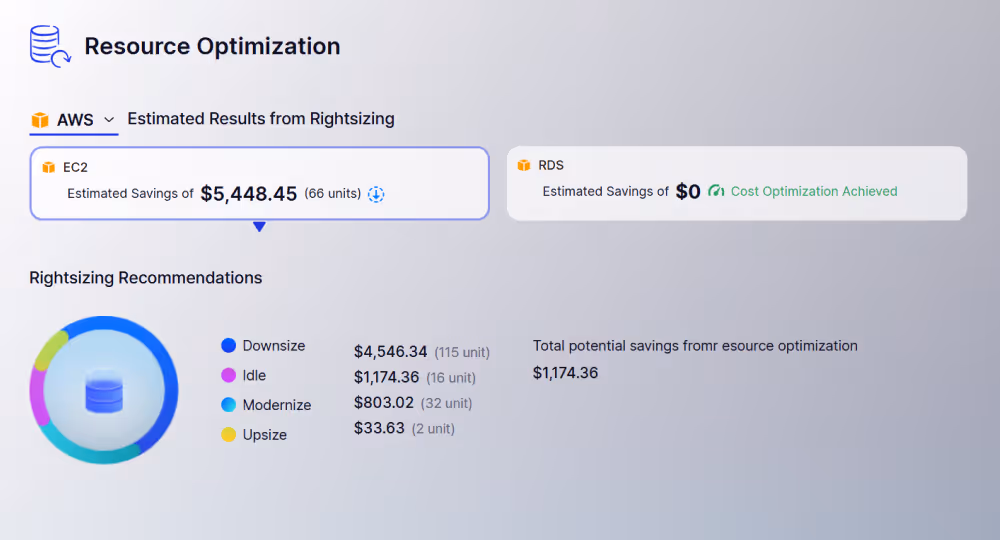The height and width of the screenshot is (540, 1000).
Task: Expand the AWS provider dropdown chevron
Action: pyautogui.click(x=109, y=120)
